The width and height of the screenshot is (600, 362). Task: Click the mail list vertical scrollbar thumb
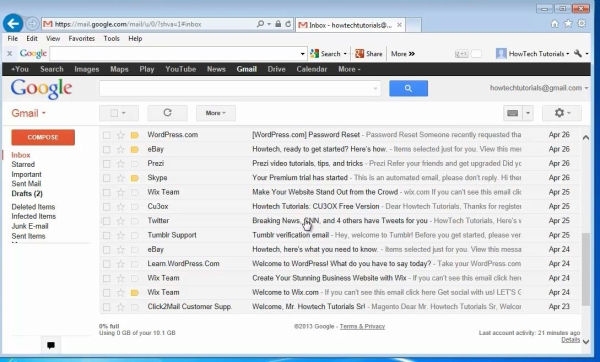coord(586,269)
